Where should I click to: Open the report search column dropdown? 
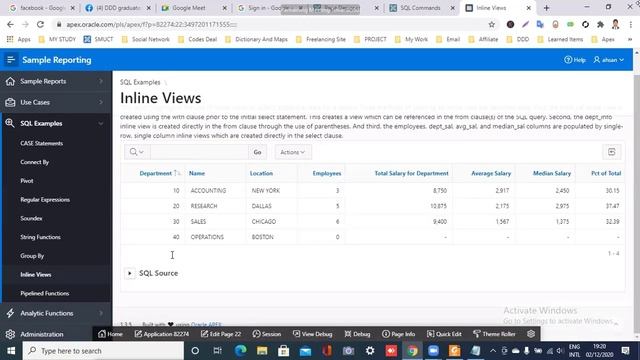pyautogui.click(x=137, y=152)
